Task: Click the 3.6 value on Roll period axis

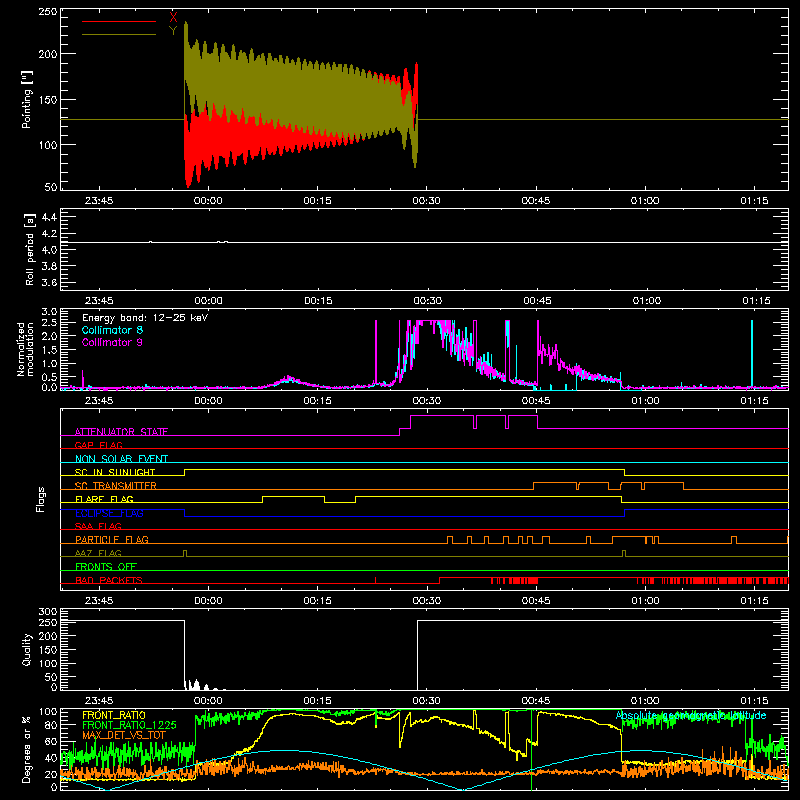Action: tap(49, 282)
